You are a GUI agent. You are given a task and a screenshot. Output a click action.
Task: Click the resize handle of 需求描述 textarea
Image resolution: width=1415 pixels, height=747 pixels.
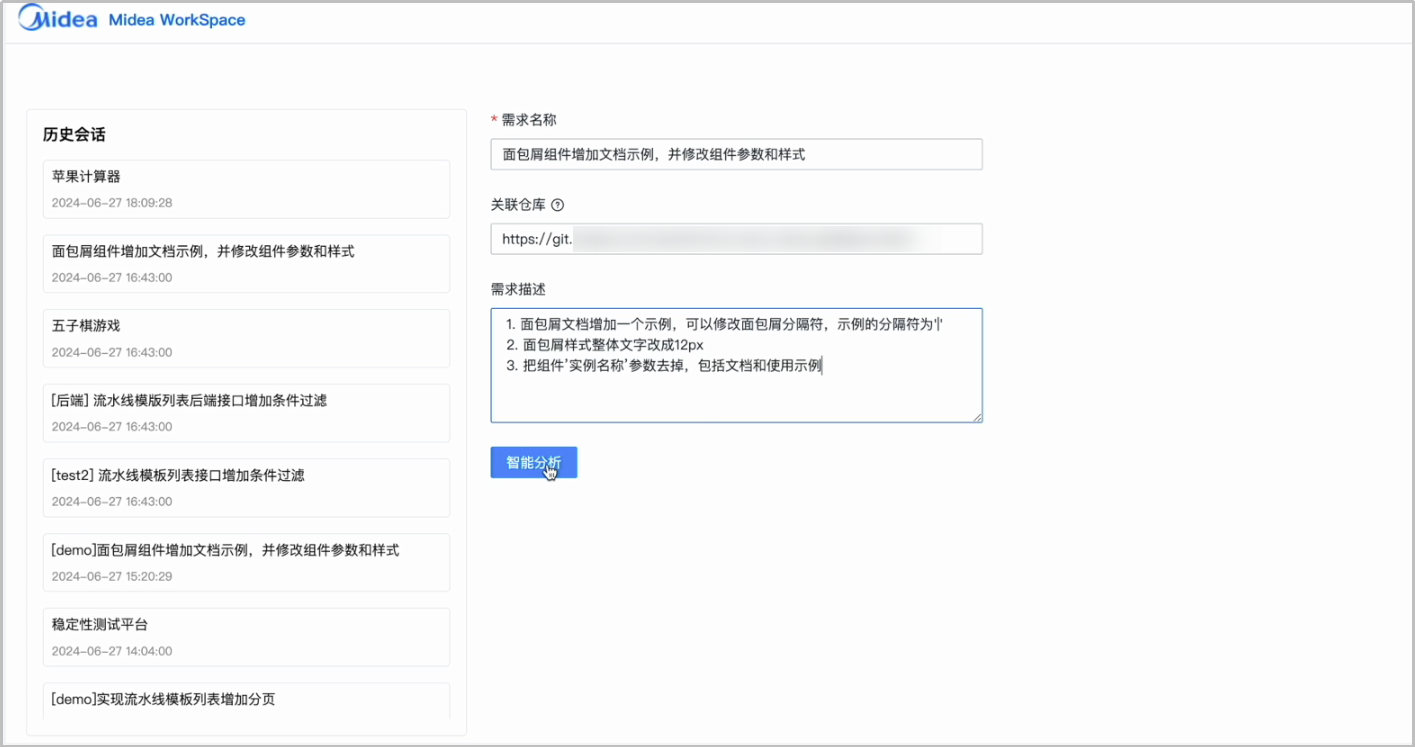tap(977, 417)
